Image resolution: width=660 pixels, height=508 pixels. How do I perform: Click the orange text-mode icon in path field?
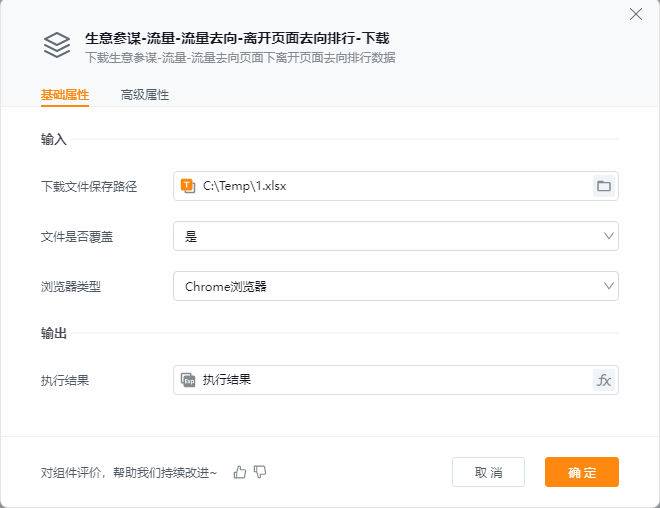point(187,186)
